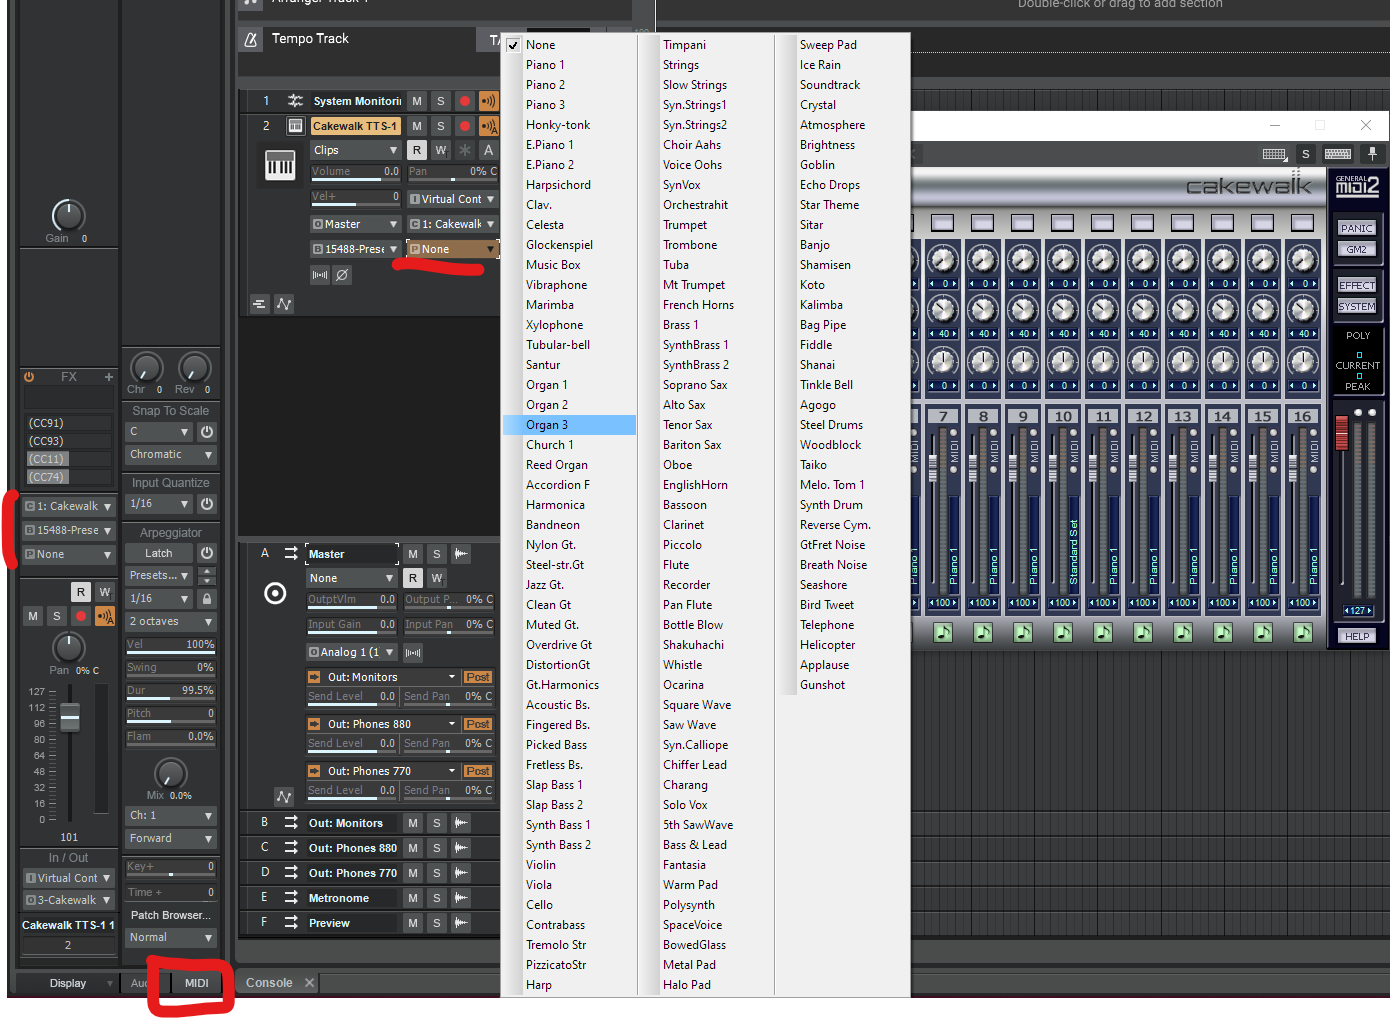
Task: Click HELP button in TTS-1 window
Action: coord(1357,636)
